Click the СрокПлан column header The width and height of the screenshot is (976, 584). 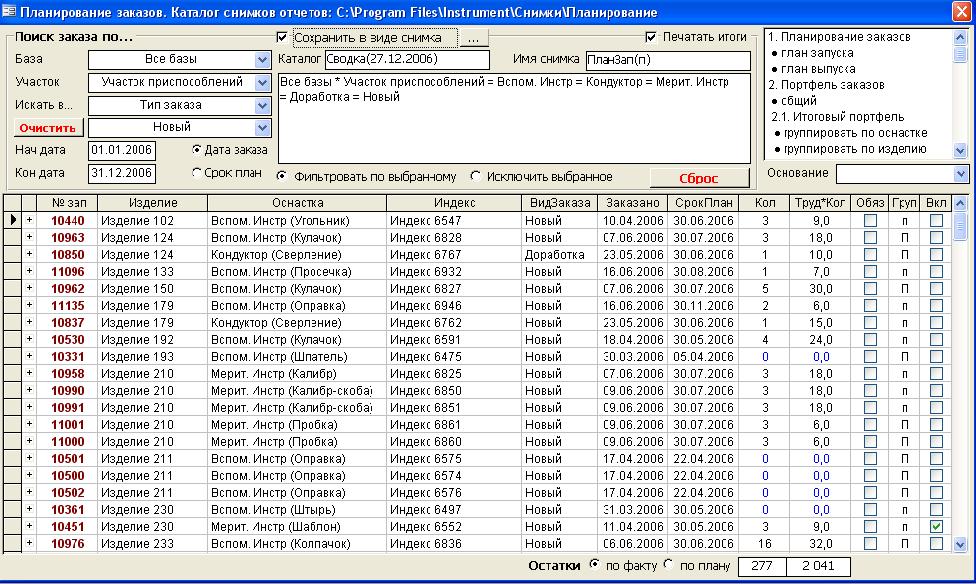[703, 203]
